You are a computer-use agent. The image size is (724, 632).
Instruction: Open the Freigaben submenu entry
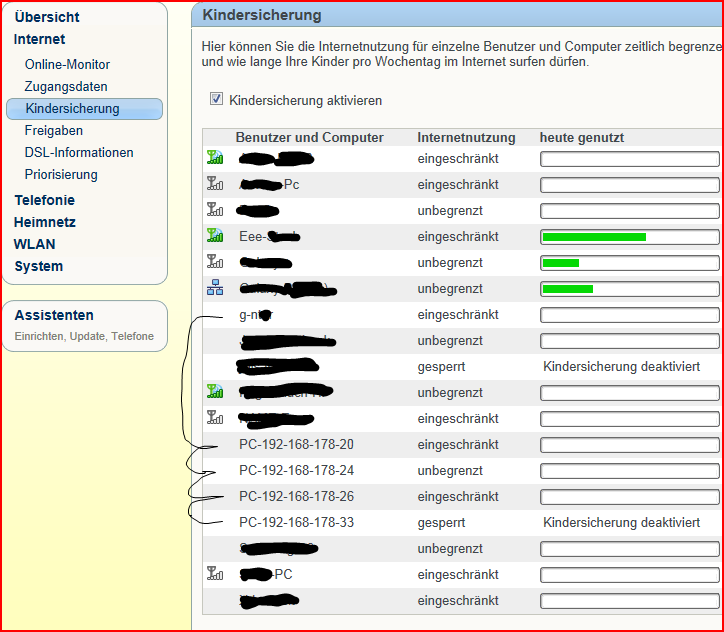point(54,131)
